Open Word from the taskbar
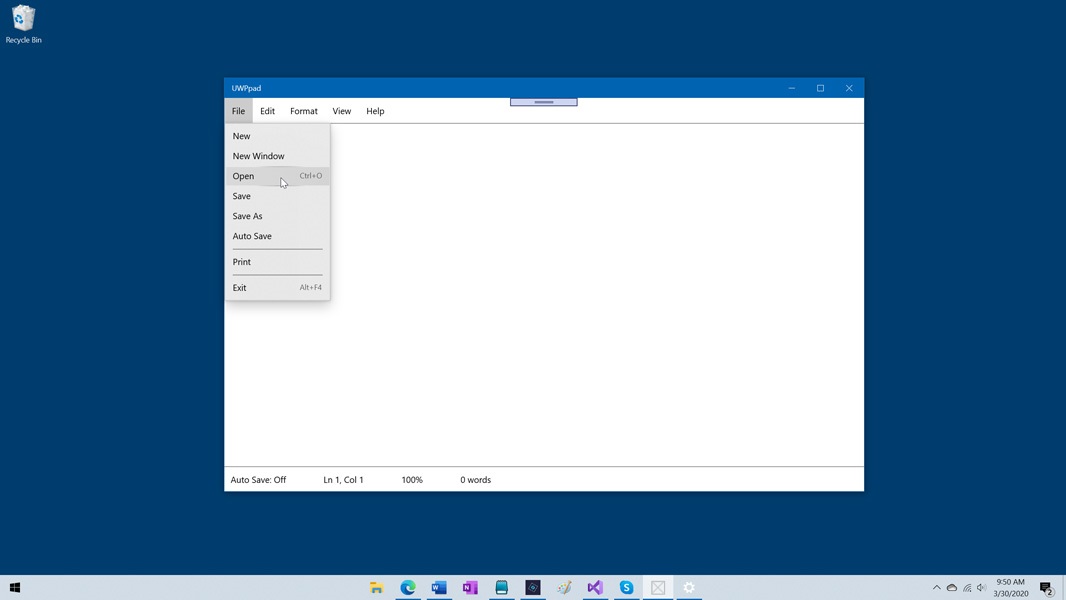The image size is (1066, 600). click(439, 588)
